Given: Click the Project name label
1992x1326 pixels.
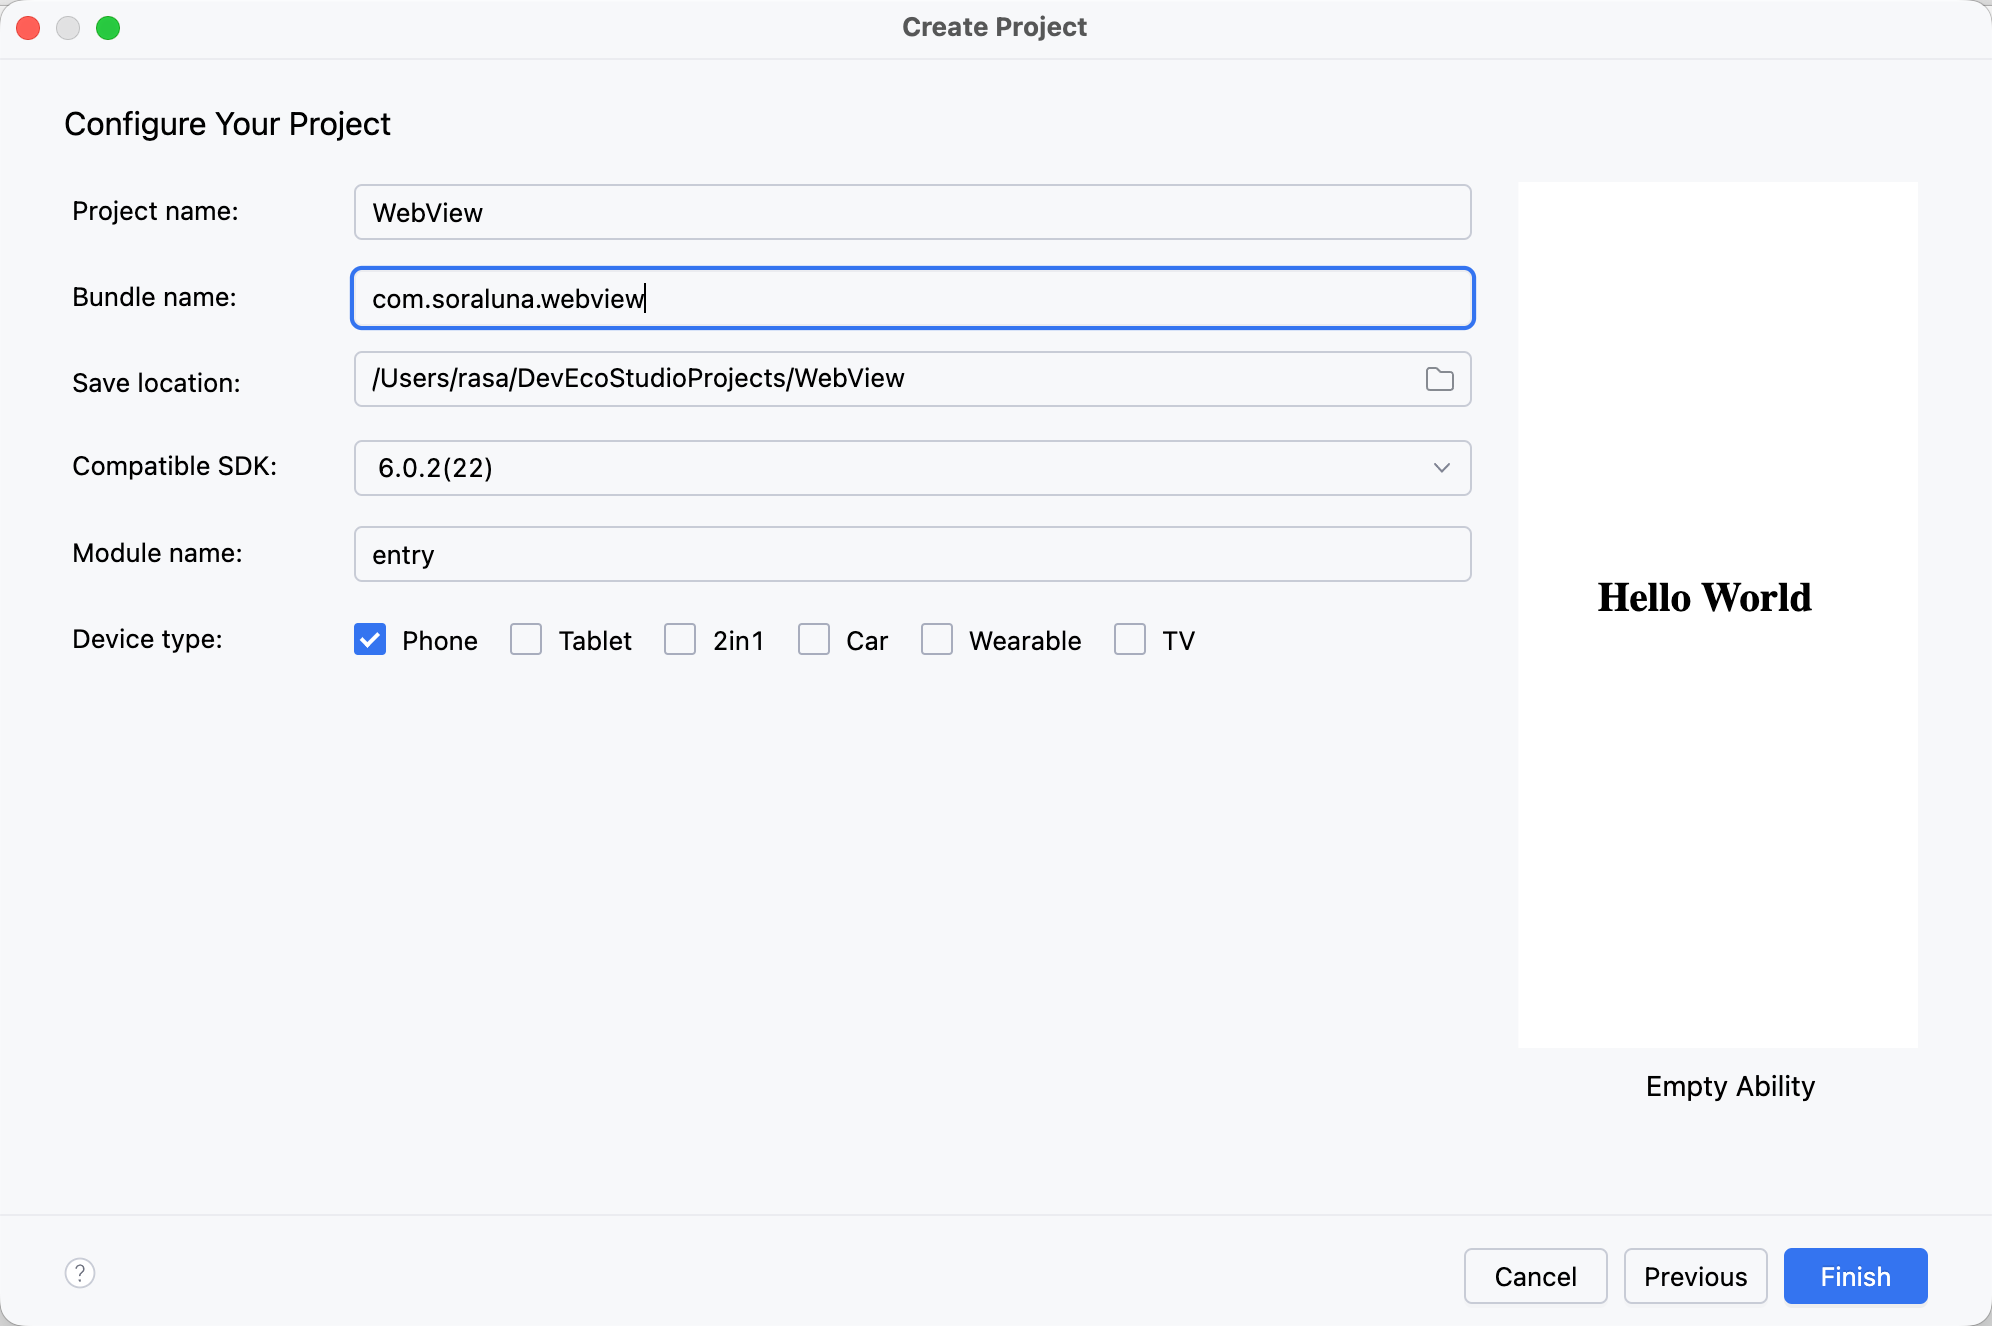Looking at the screenshot, I should (x=155, y=211).
